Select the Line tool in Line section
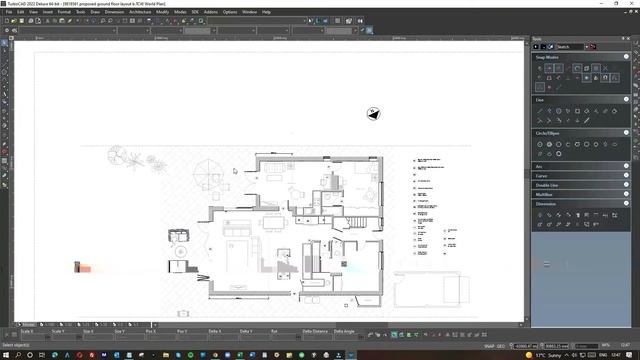The width and height of the screenshot is (640, 360). (540, 111)
